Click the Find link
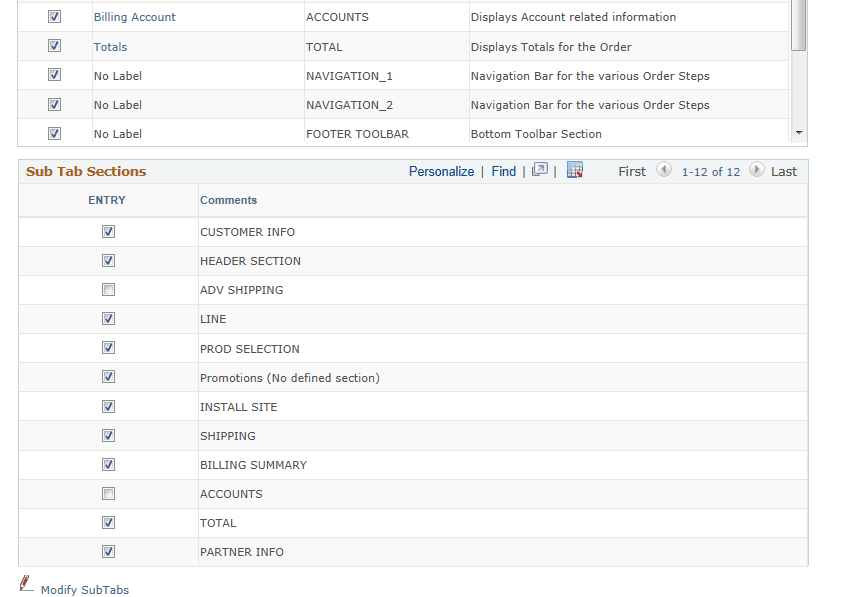849x597 pixels. click(503, 171)
